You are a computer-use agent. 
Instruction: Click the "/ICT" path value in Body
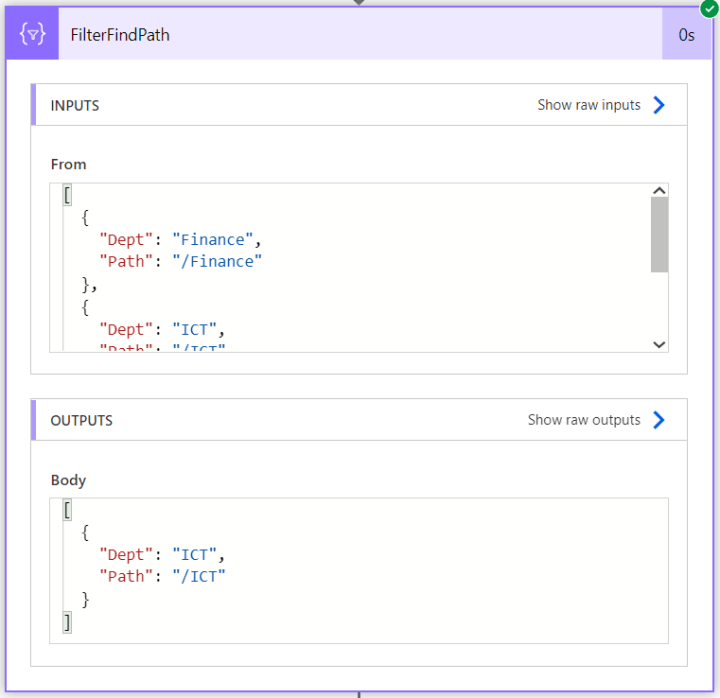[x=199, y=577]
